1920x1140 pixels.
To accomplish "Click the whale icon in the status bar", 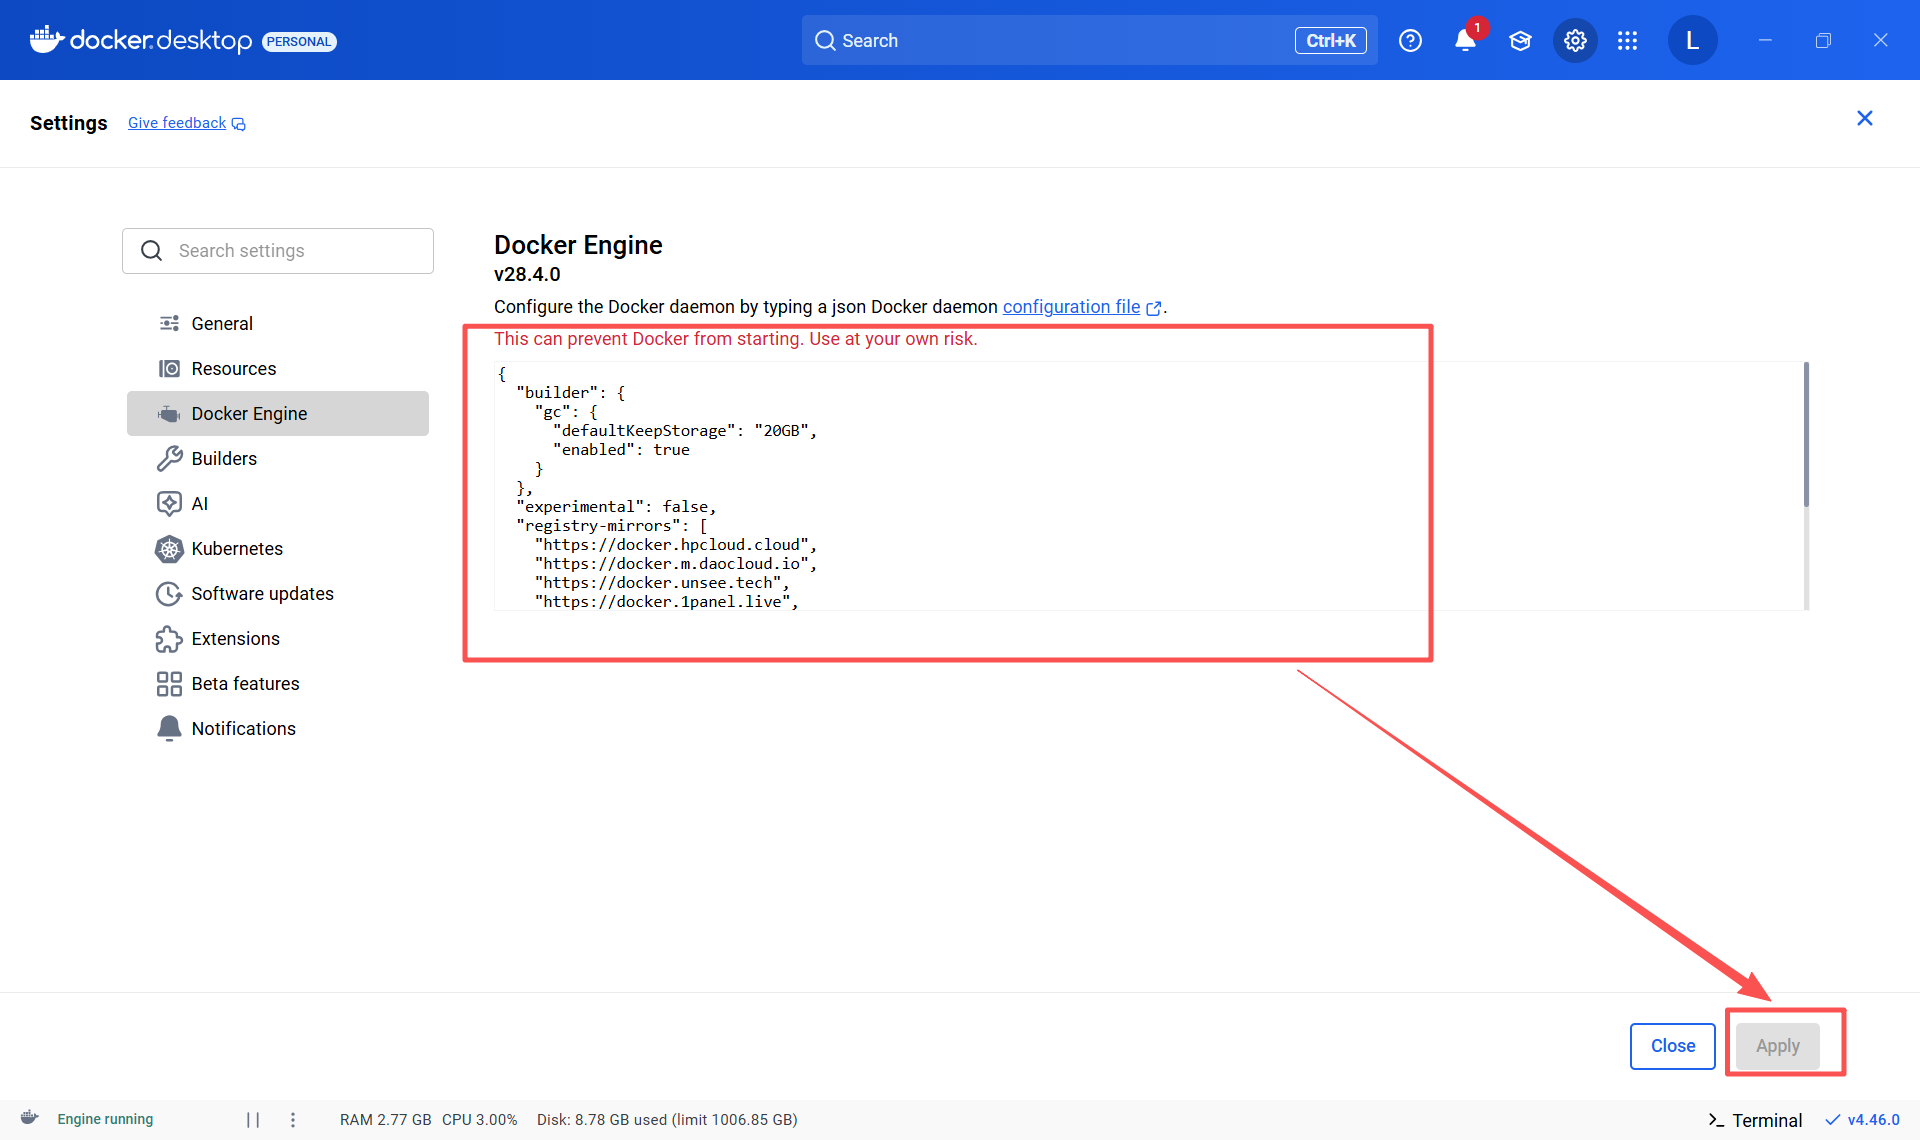I will (30, 1118).
